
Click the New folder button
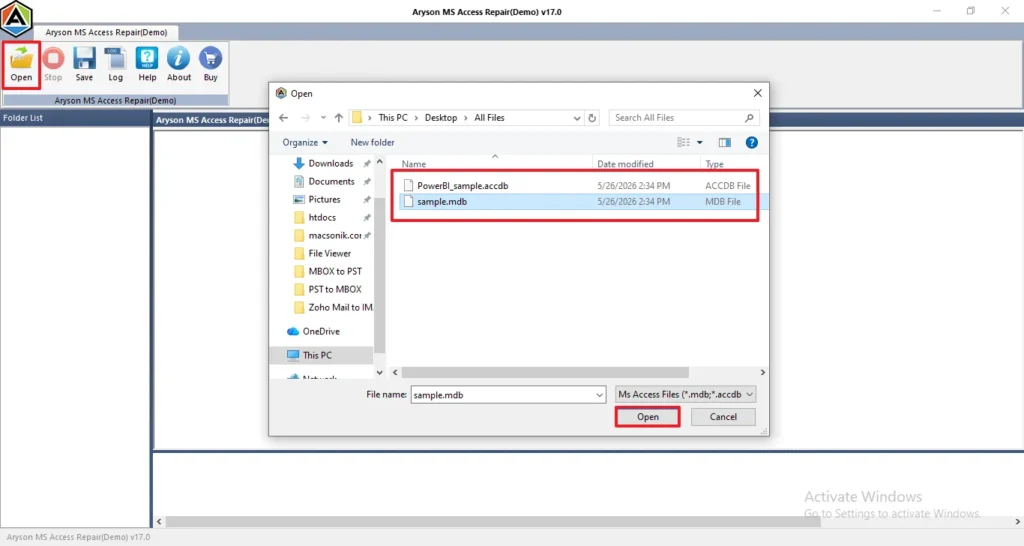[x=372, y=142]
